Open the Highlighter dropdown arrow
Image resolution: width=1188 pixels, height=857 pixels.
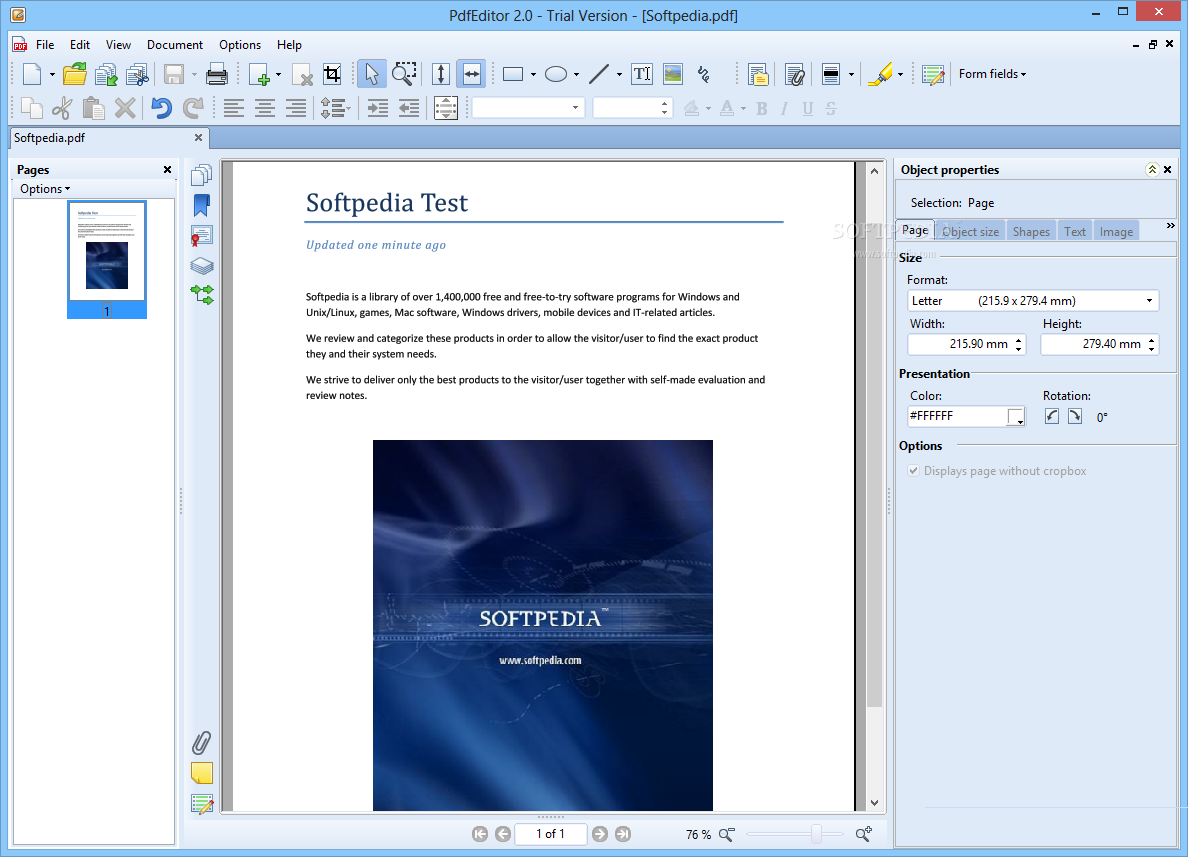pos(900,74)
